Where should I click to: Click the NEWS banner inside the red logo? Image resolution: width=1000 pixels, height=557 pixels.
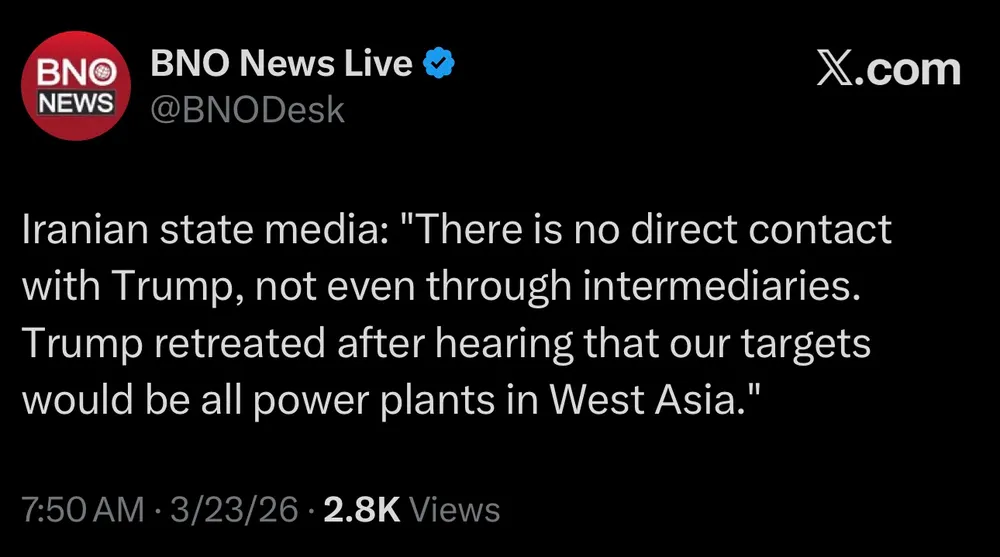point(77,101)
